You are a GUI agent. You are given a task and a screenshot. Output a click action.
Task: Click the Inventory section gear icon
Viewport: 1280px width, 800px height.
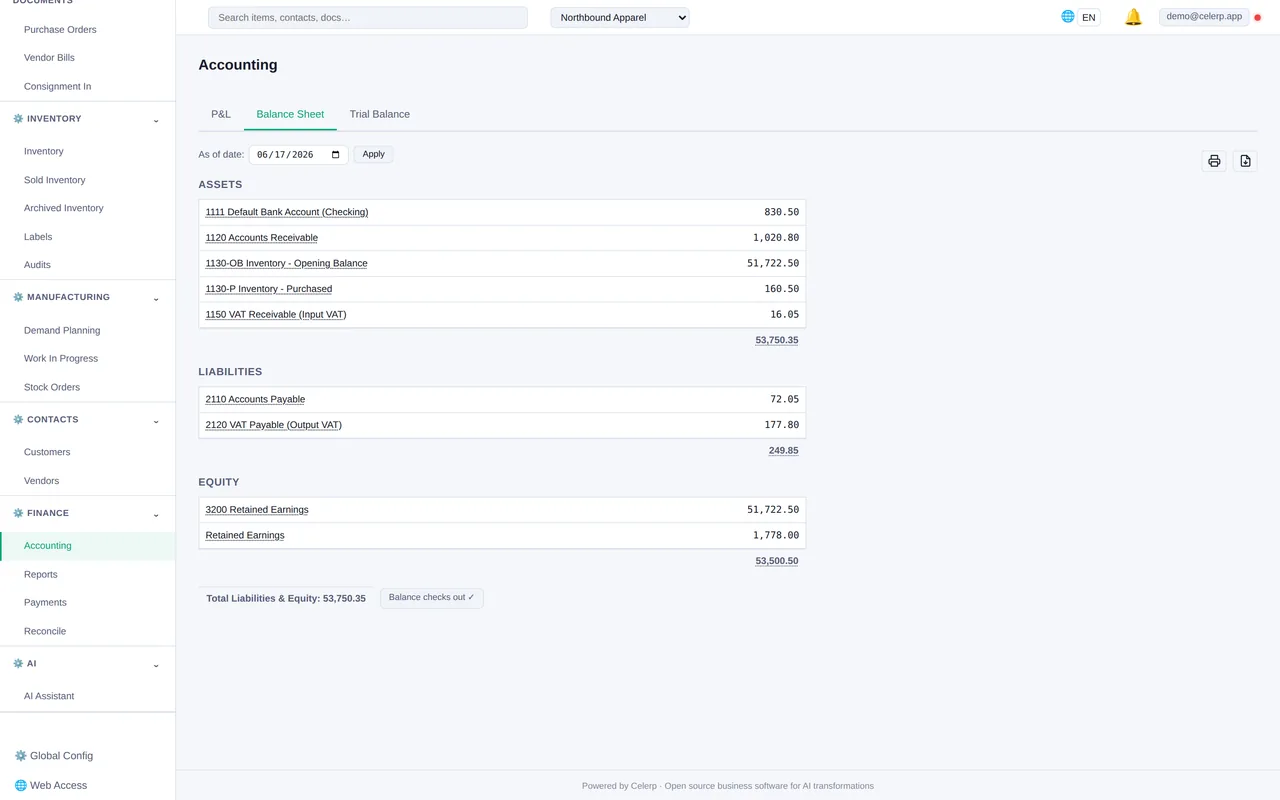18,119
